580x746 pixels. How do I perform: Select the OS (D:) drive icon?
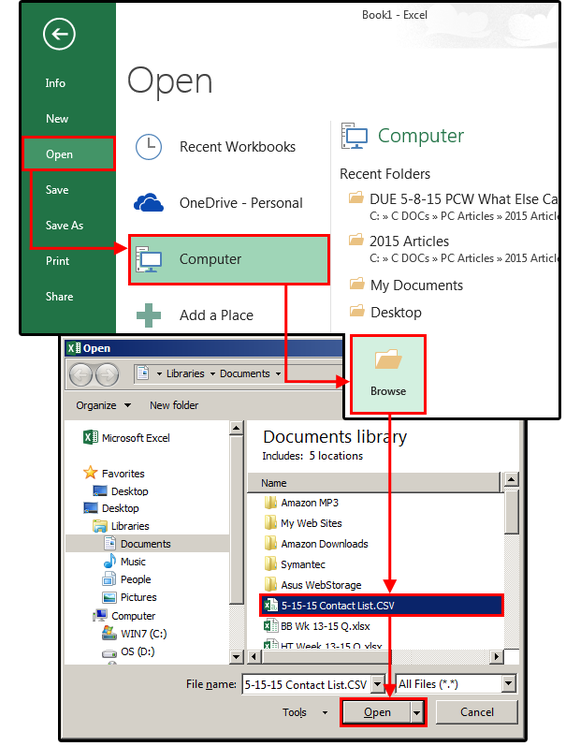pos(109,653)
